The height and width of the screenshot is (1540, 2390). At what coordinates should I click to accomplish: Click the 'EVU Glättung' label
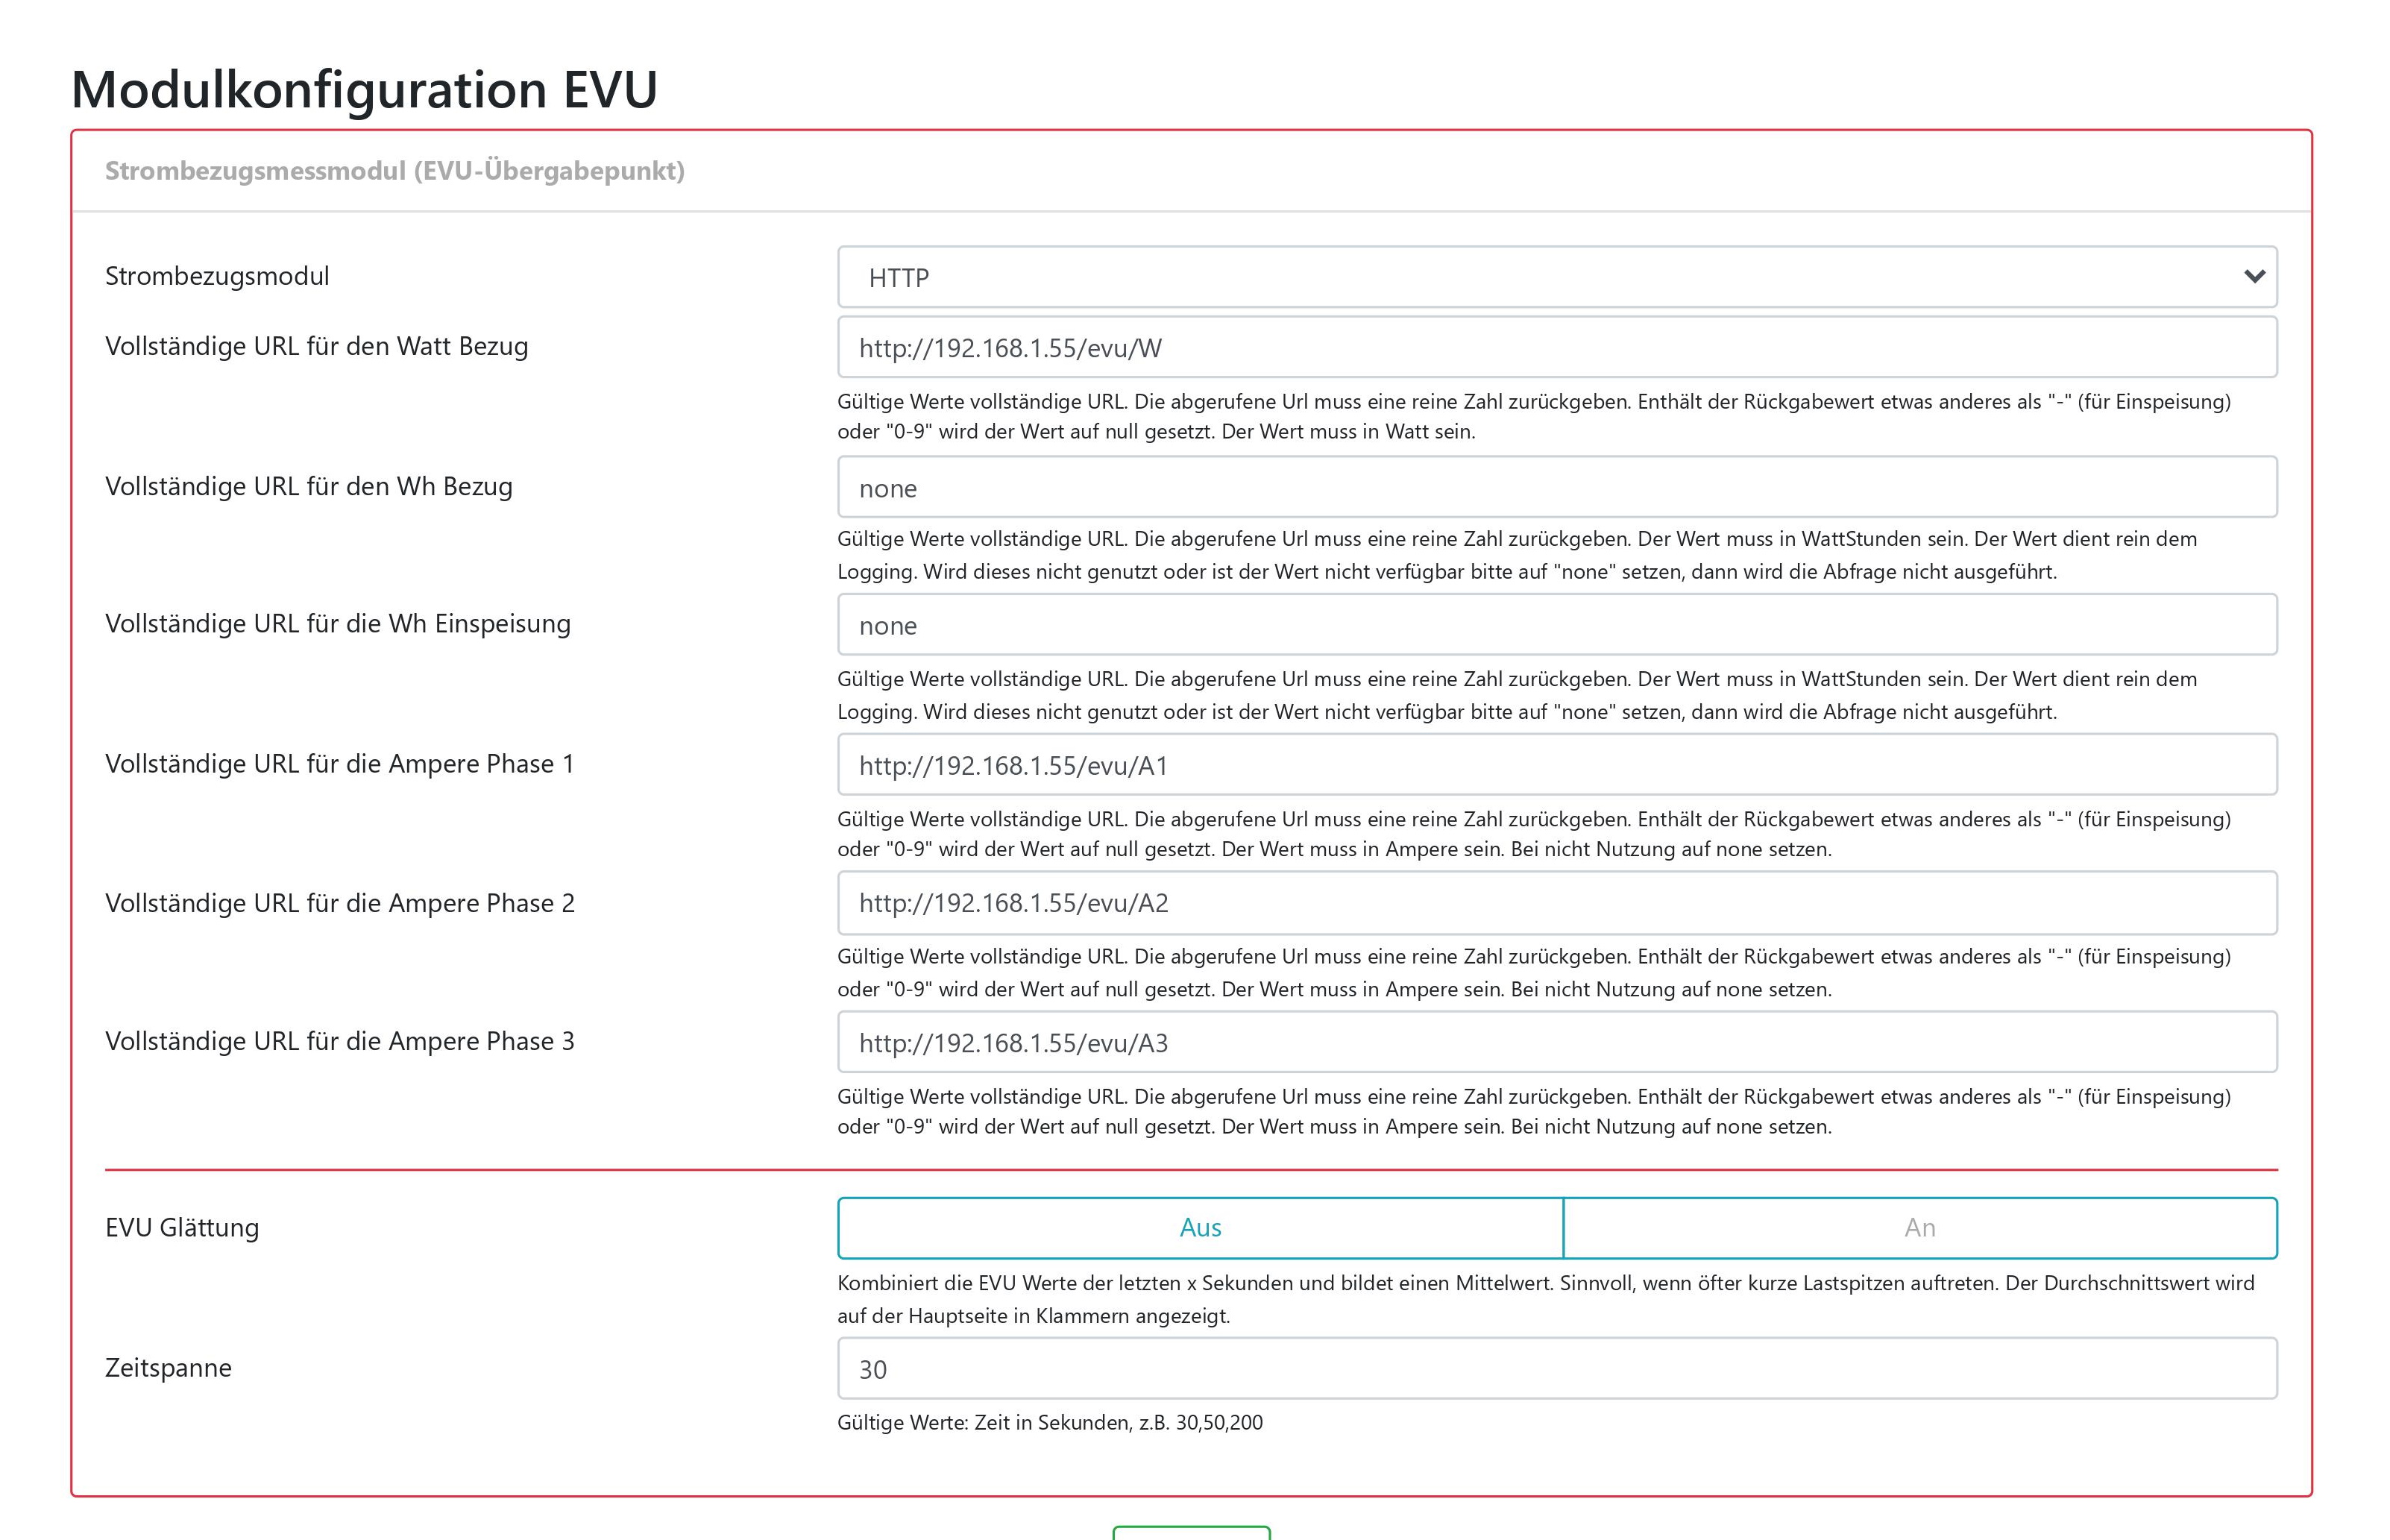pos(182,1228)
